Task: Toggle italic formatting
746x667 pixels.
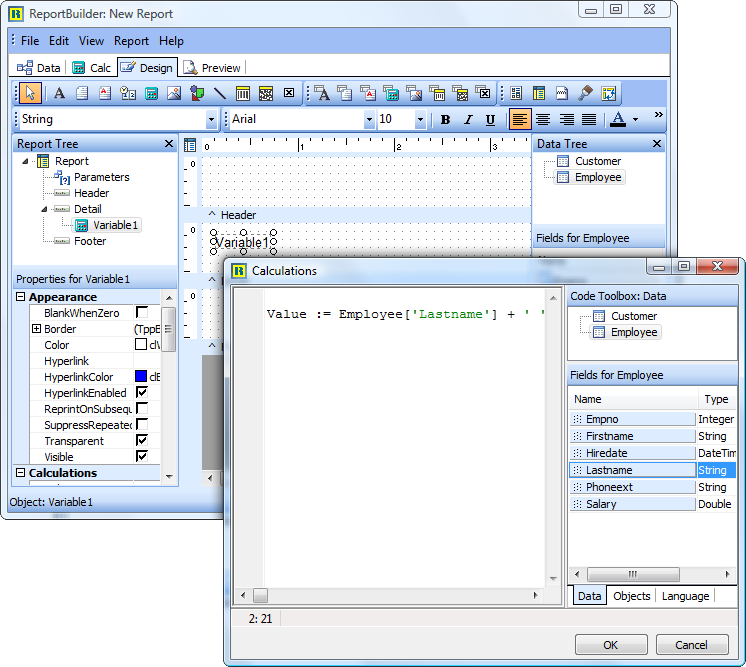Action: (468, 119)
